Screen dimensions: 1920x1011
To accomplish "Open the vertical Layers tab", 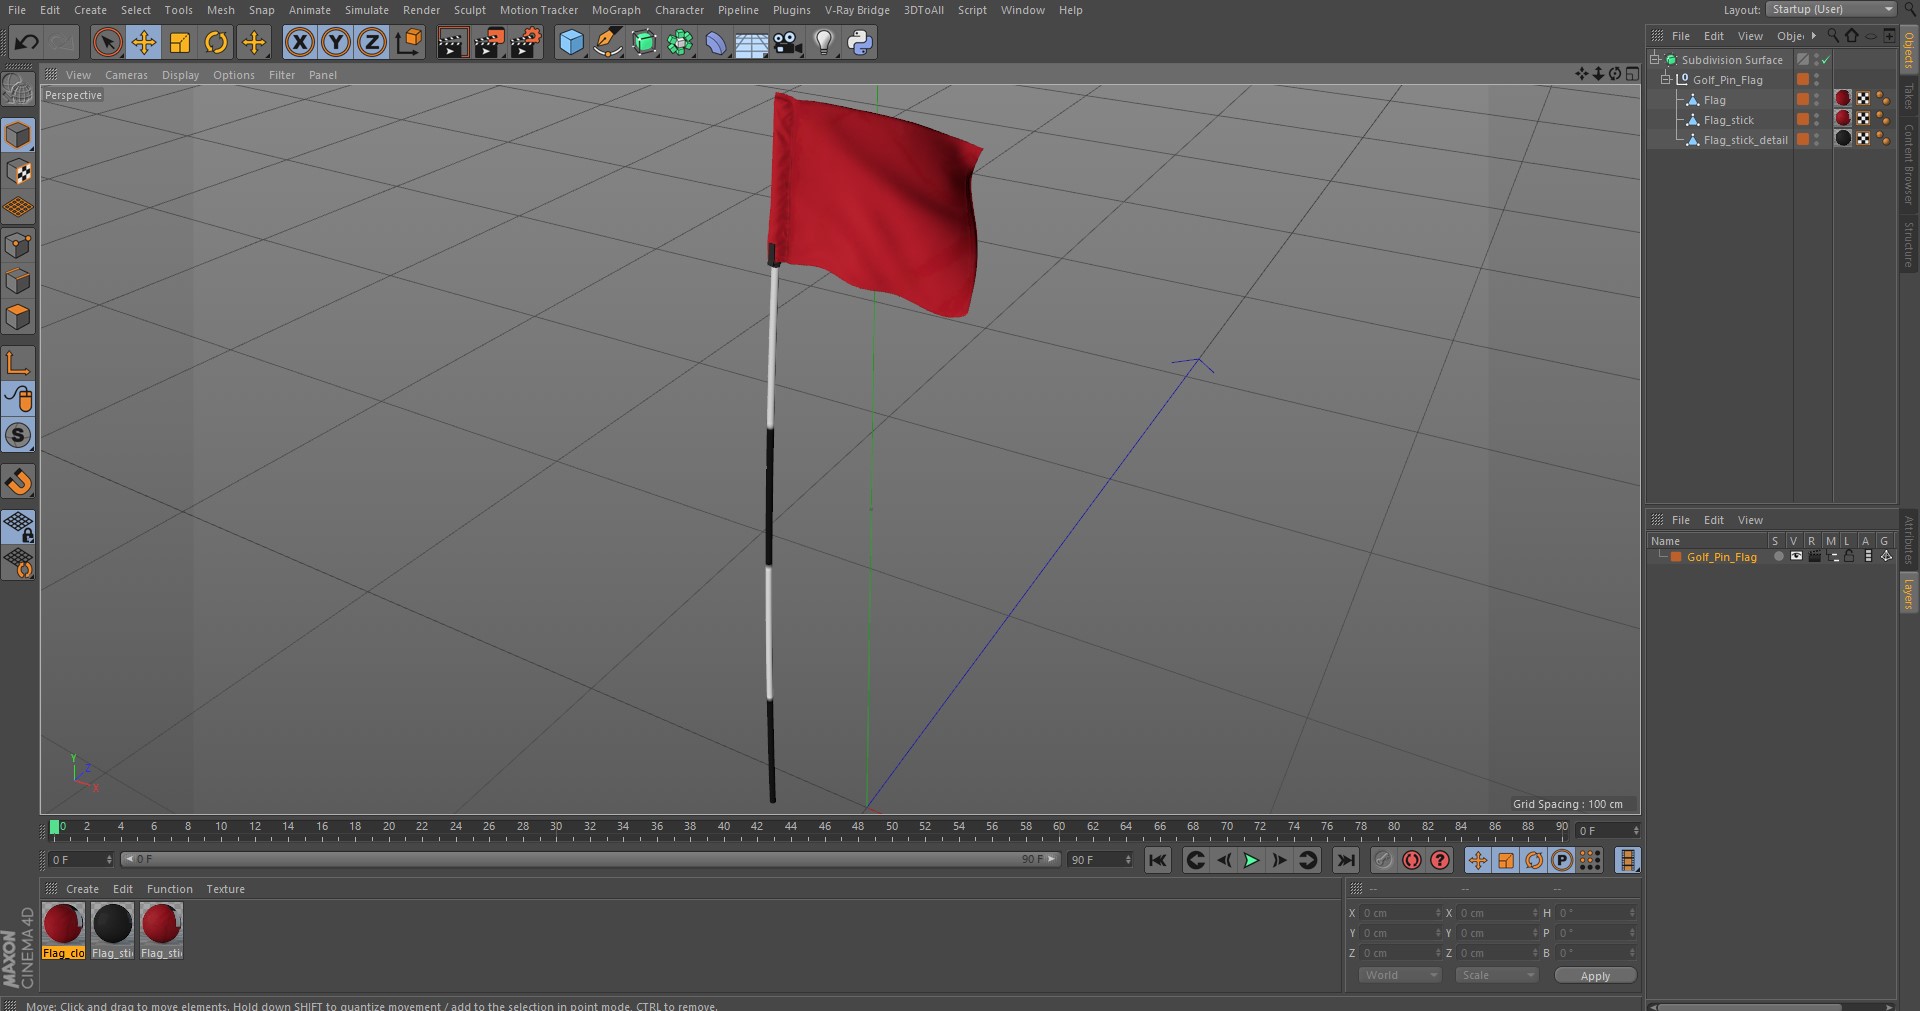I will coord(1908,594).
